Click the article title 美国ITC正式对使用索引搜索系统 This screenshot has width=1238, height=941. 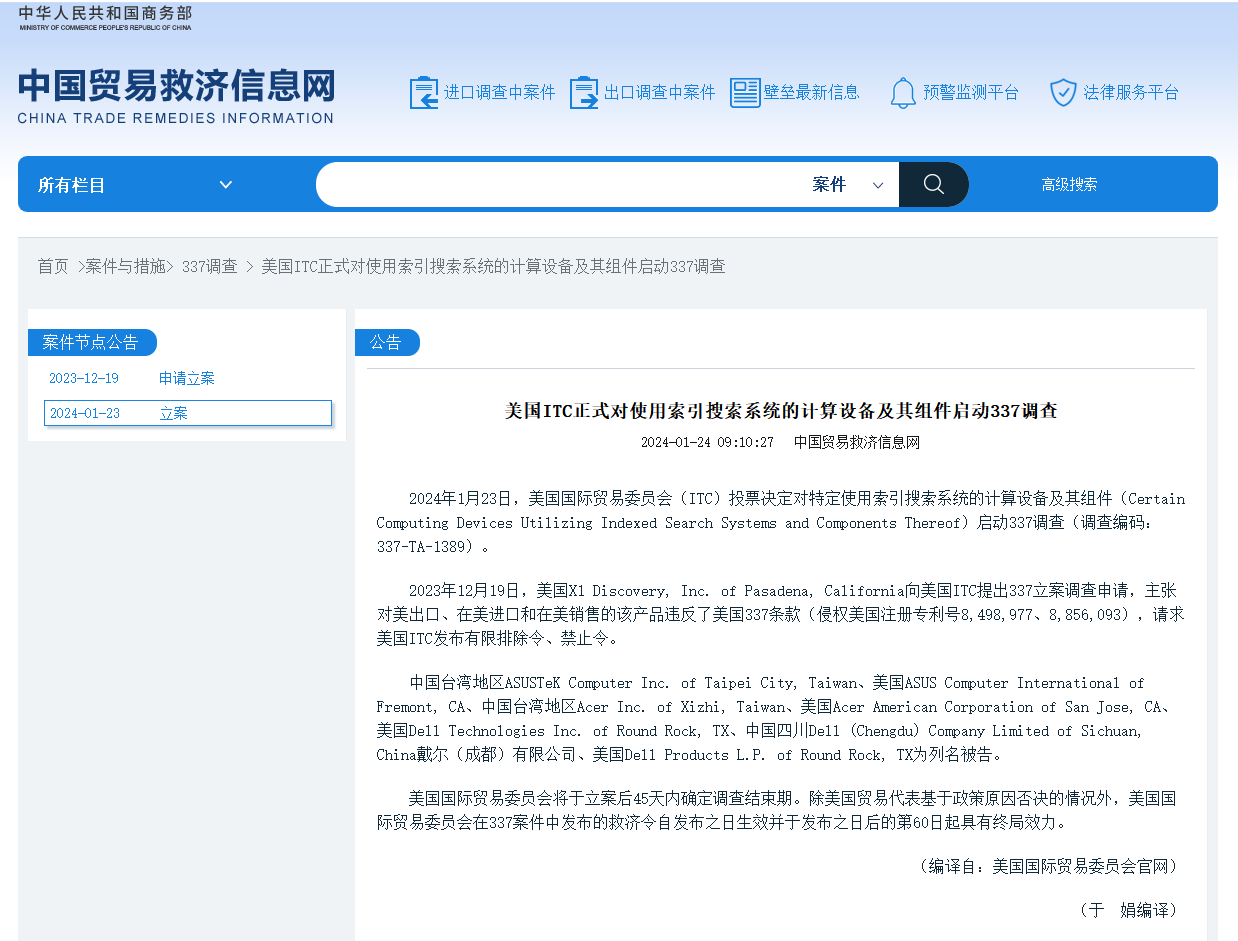pyautogui.click(x=781, y=411)
